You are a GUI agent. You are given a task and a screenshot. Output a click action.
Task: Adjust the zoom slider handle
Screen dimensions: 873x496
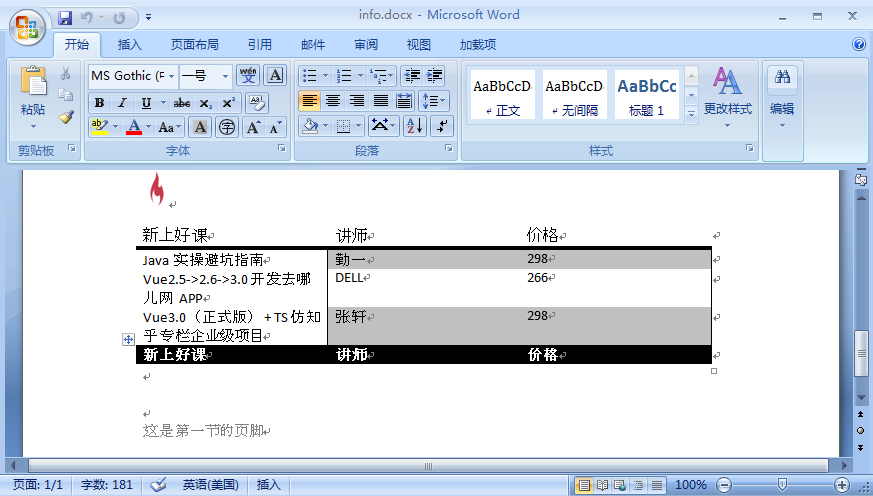(x=782, y=485)
